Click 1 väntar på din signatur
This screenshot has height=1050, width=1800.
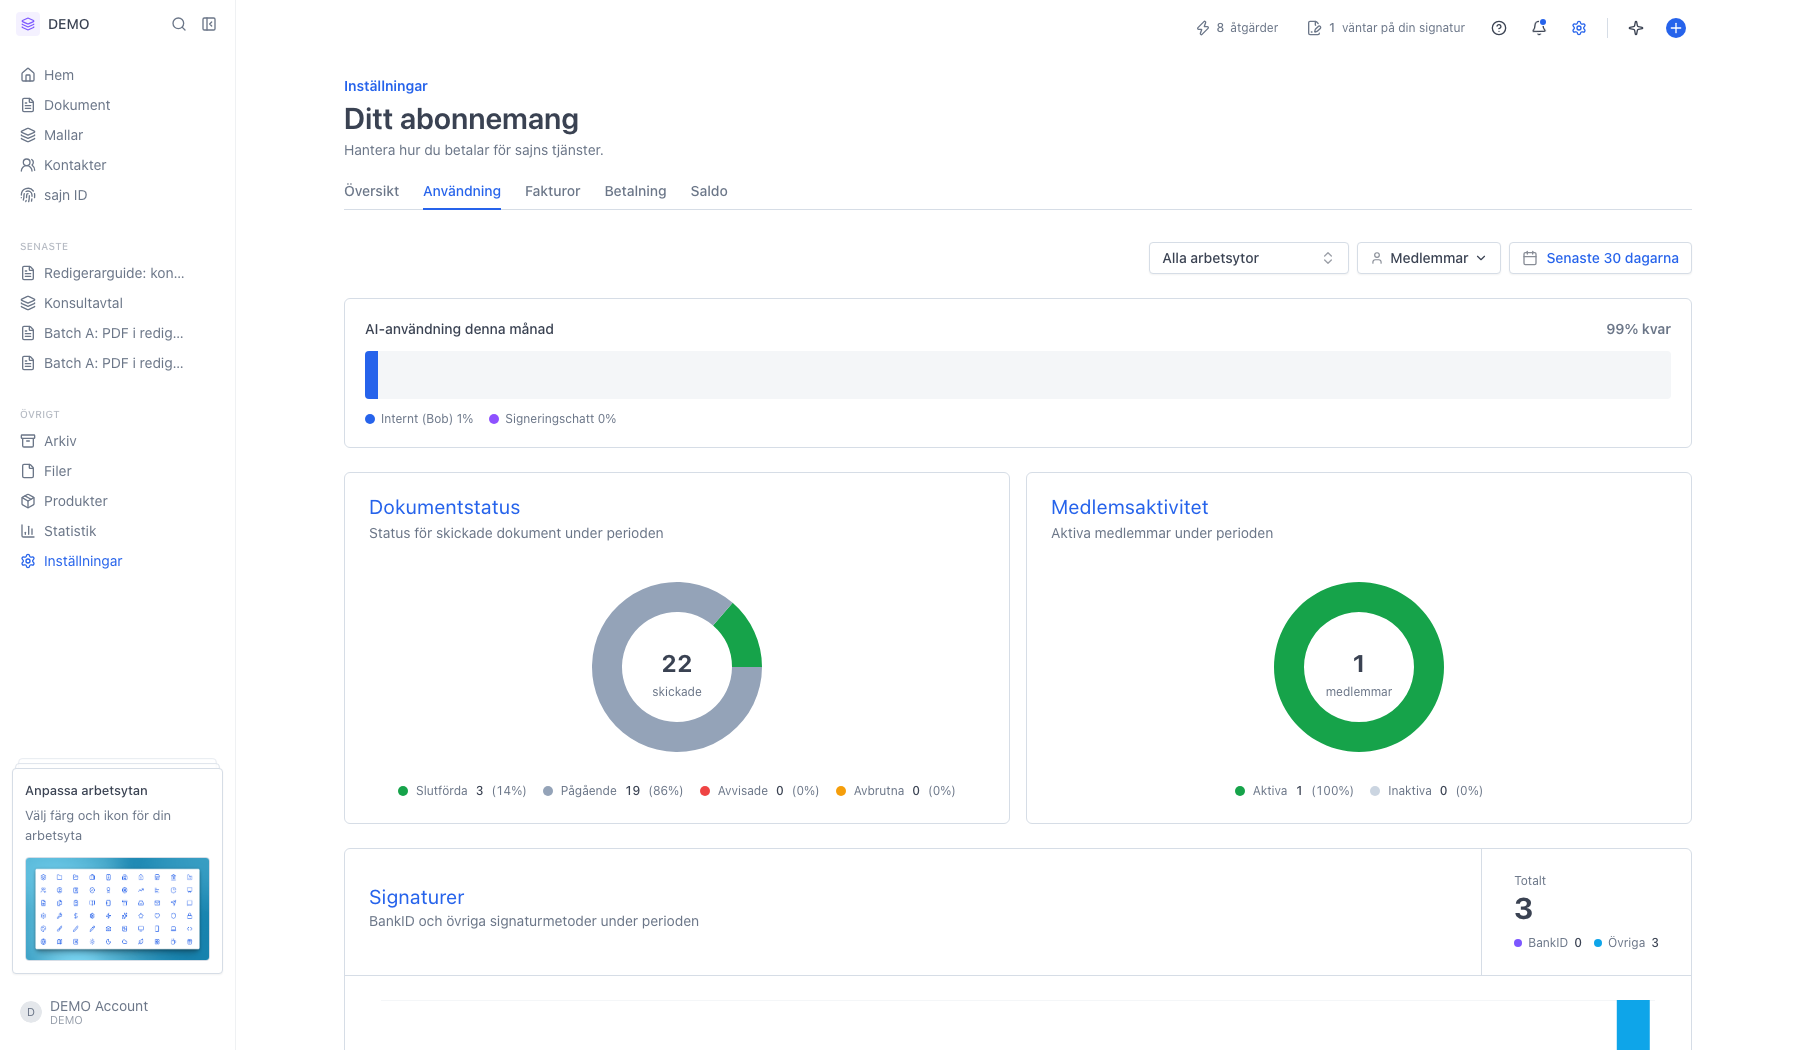click(x=1386, y=28)
